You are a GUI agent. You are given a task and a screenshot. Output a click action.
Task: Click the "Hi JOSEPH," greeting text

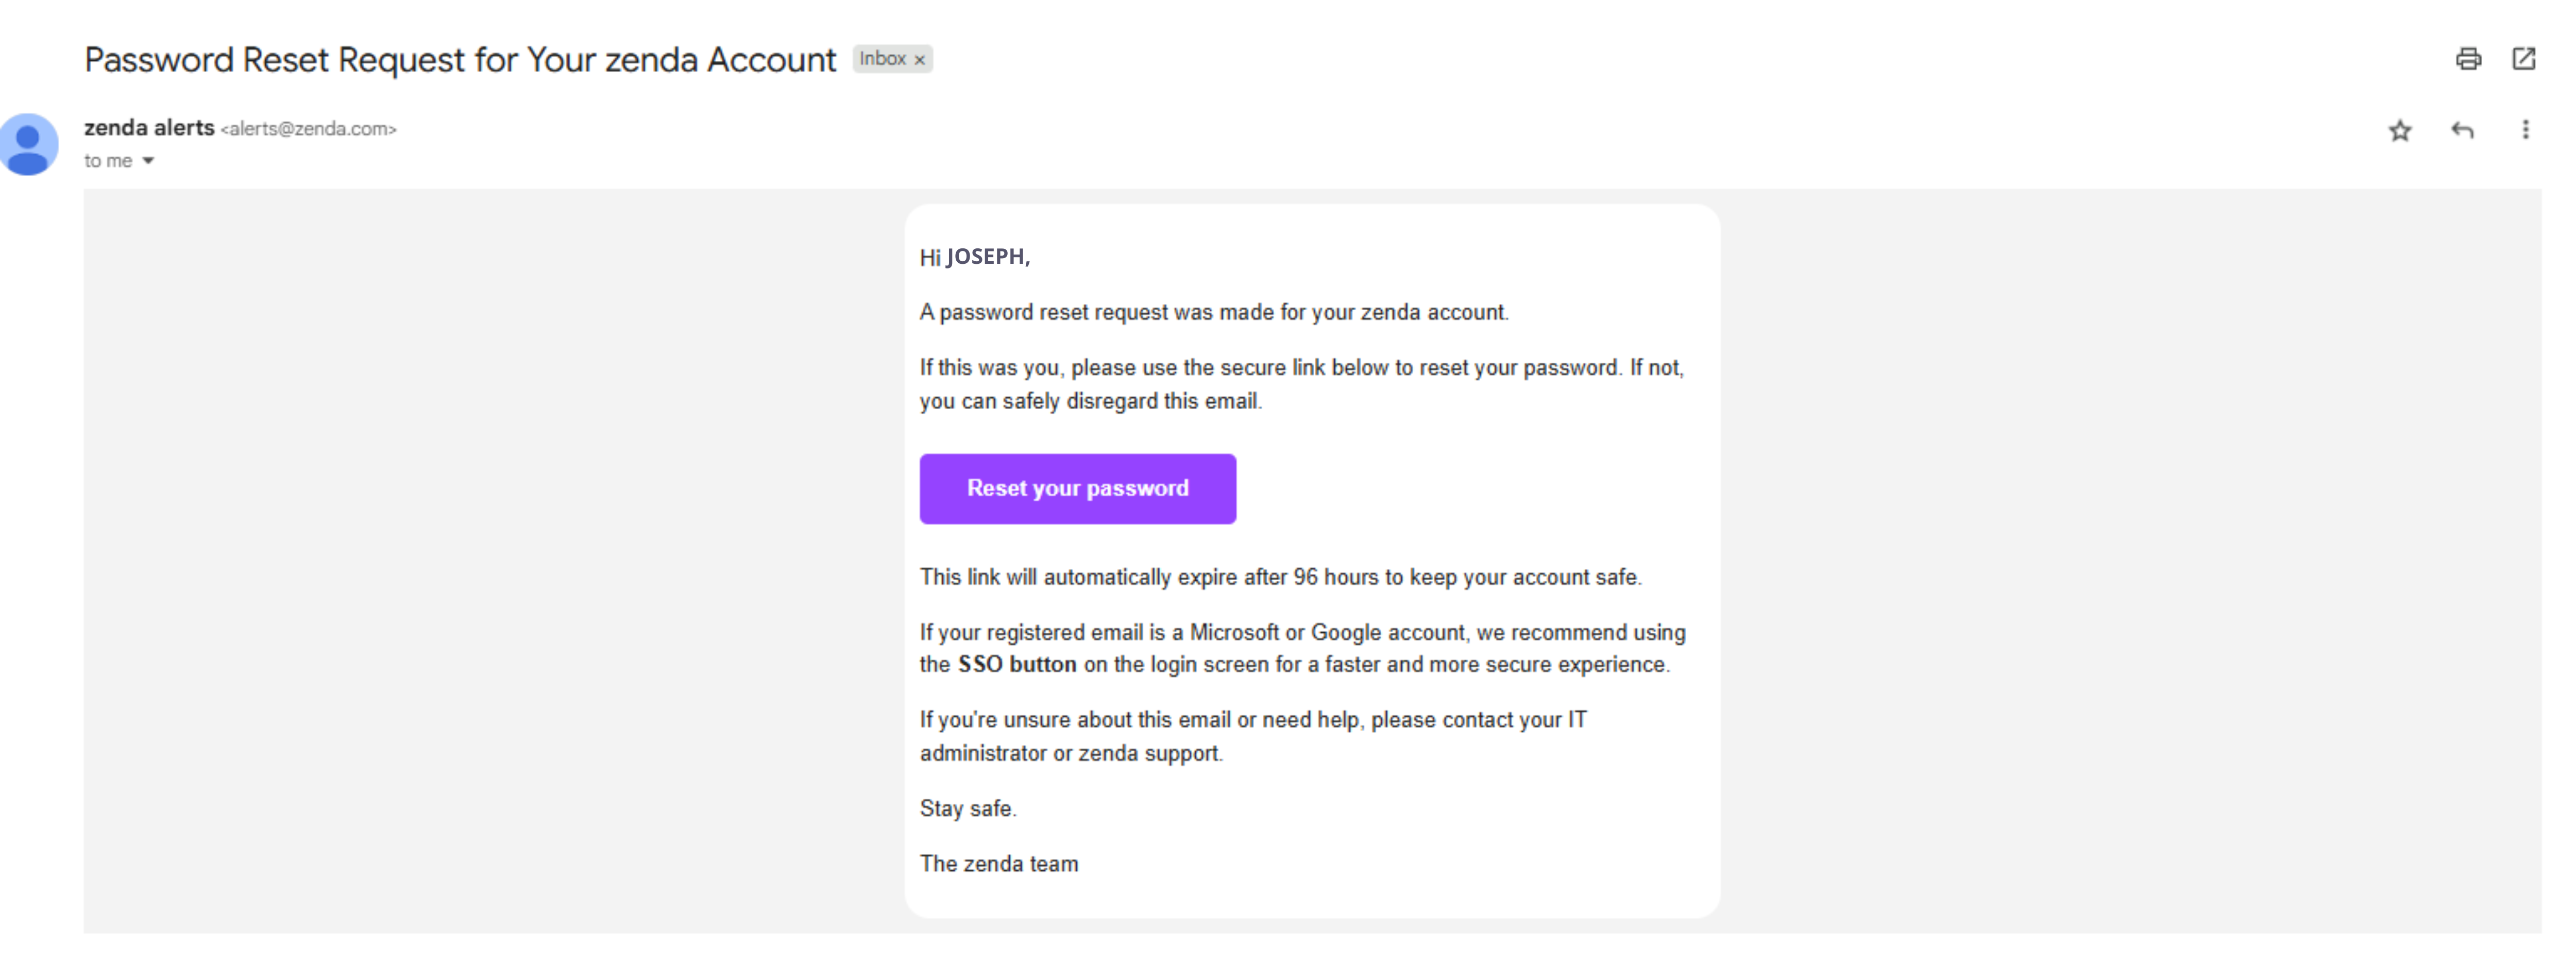pyautogui.click(x=974, y=257)
